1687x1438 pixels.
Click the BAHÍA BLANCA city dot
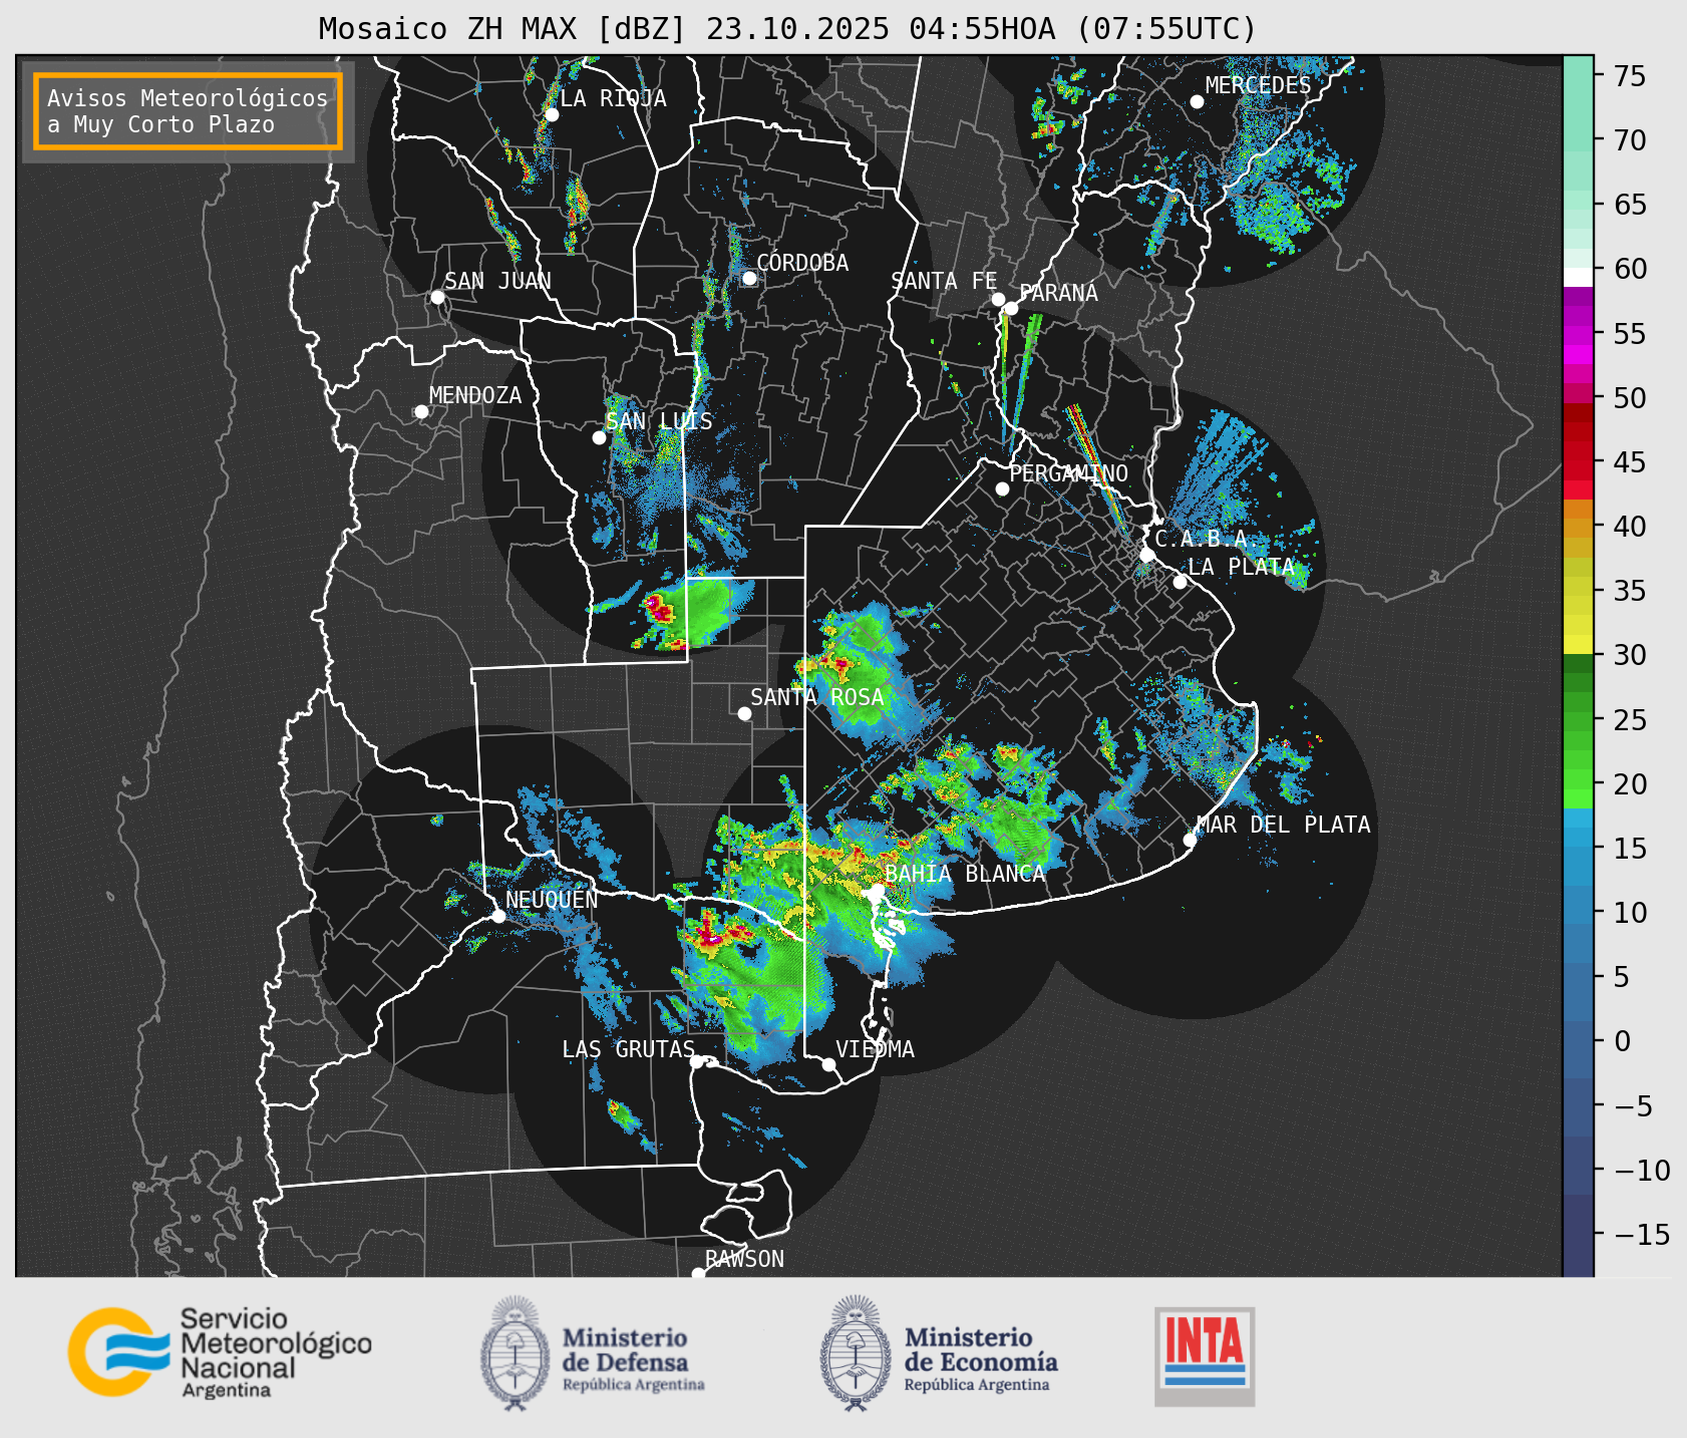[877, 890]
